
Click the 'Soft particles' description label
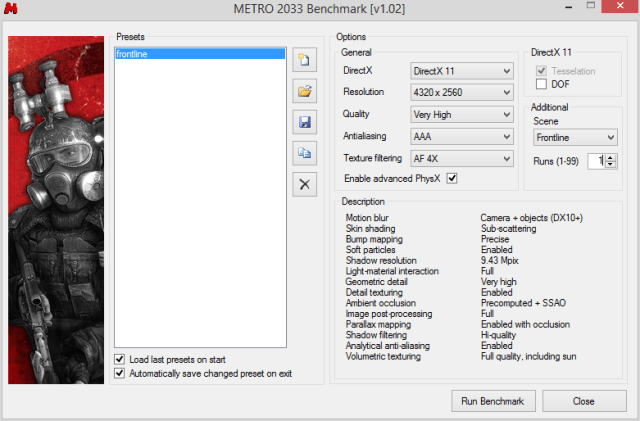coord(370,249)
